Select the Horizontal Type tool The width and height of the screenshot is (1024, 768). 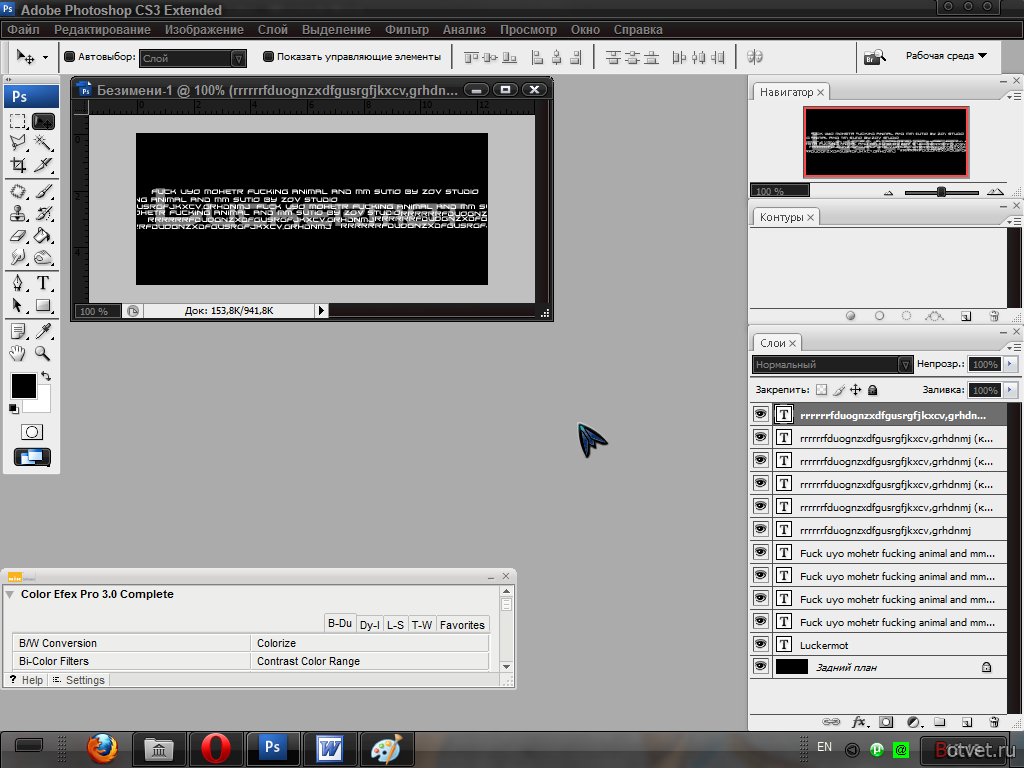43,283
